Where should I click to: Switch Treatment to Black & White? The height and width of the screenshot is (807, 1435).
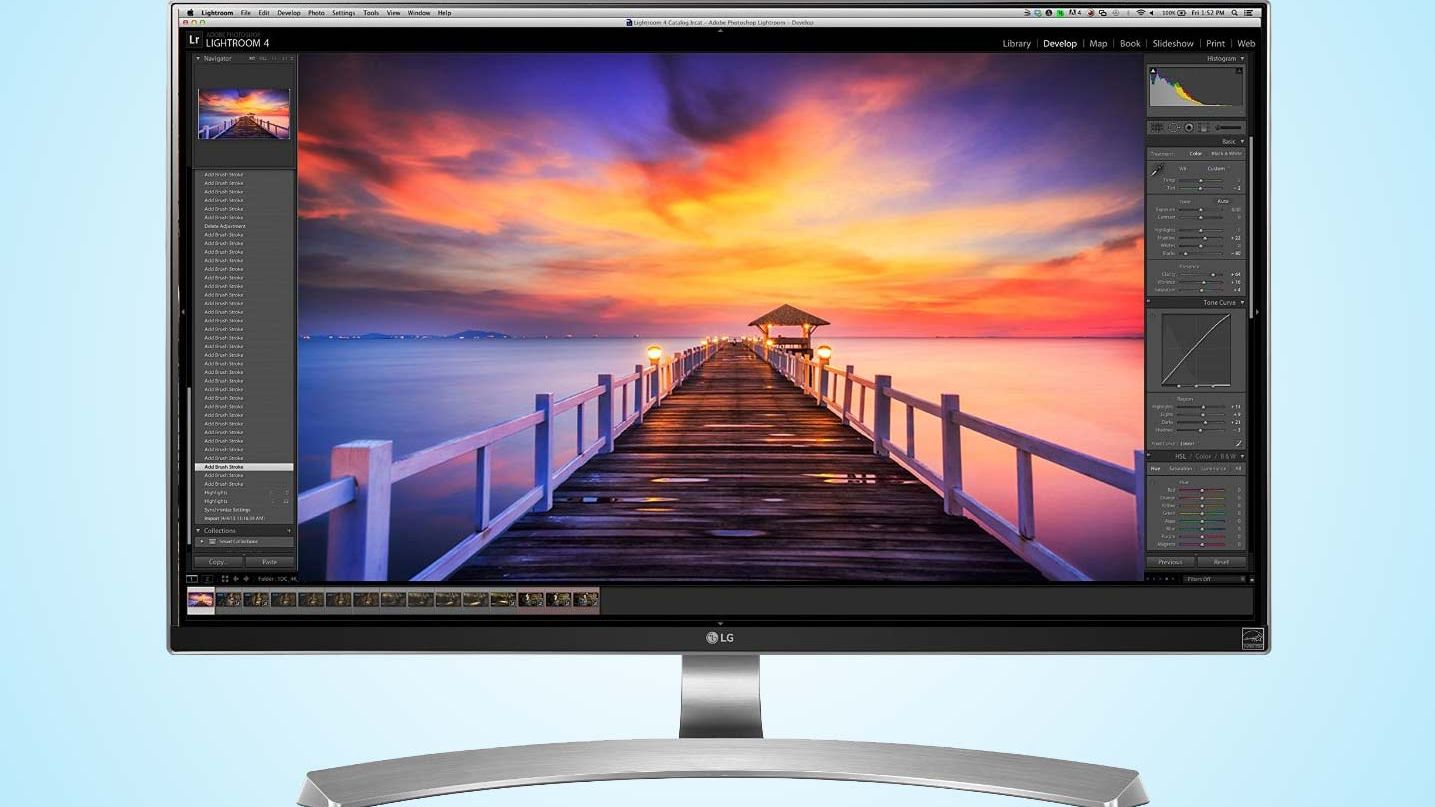[1226, 154]
